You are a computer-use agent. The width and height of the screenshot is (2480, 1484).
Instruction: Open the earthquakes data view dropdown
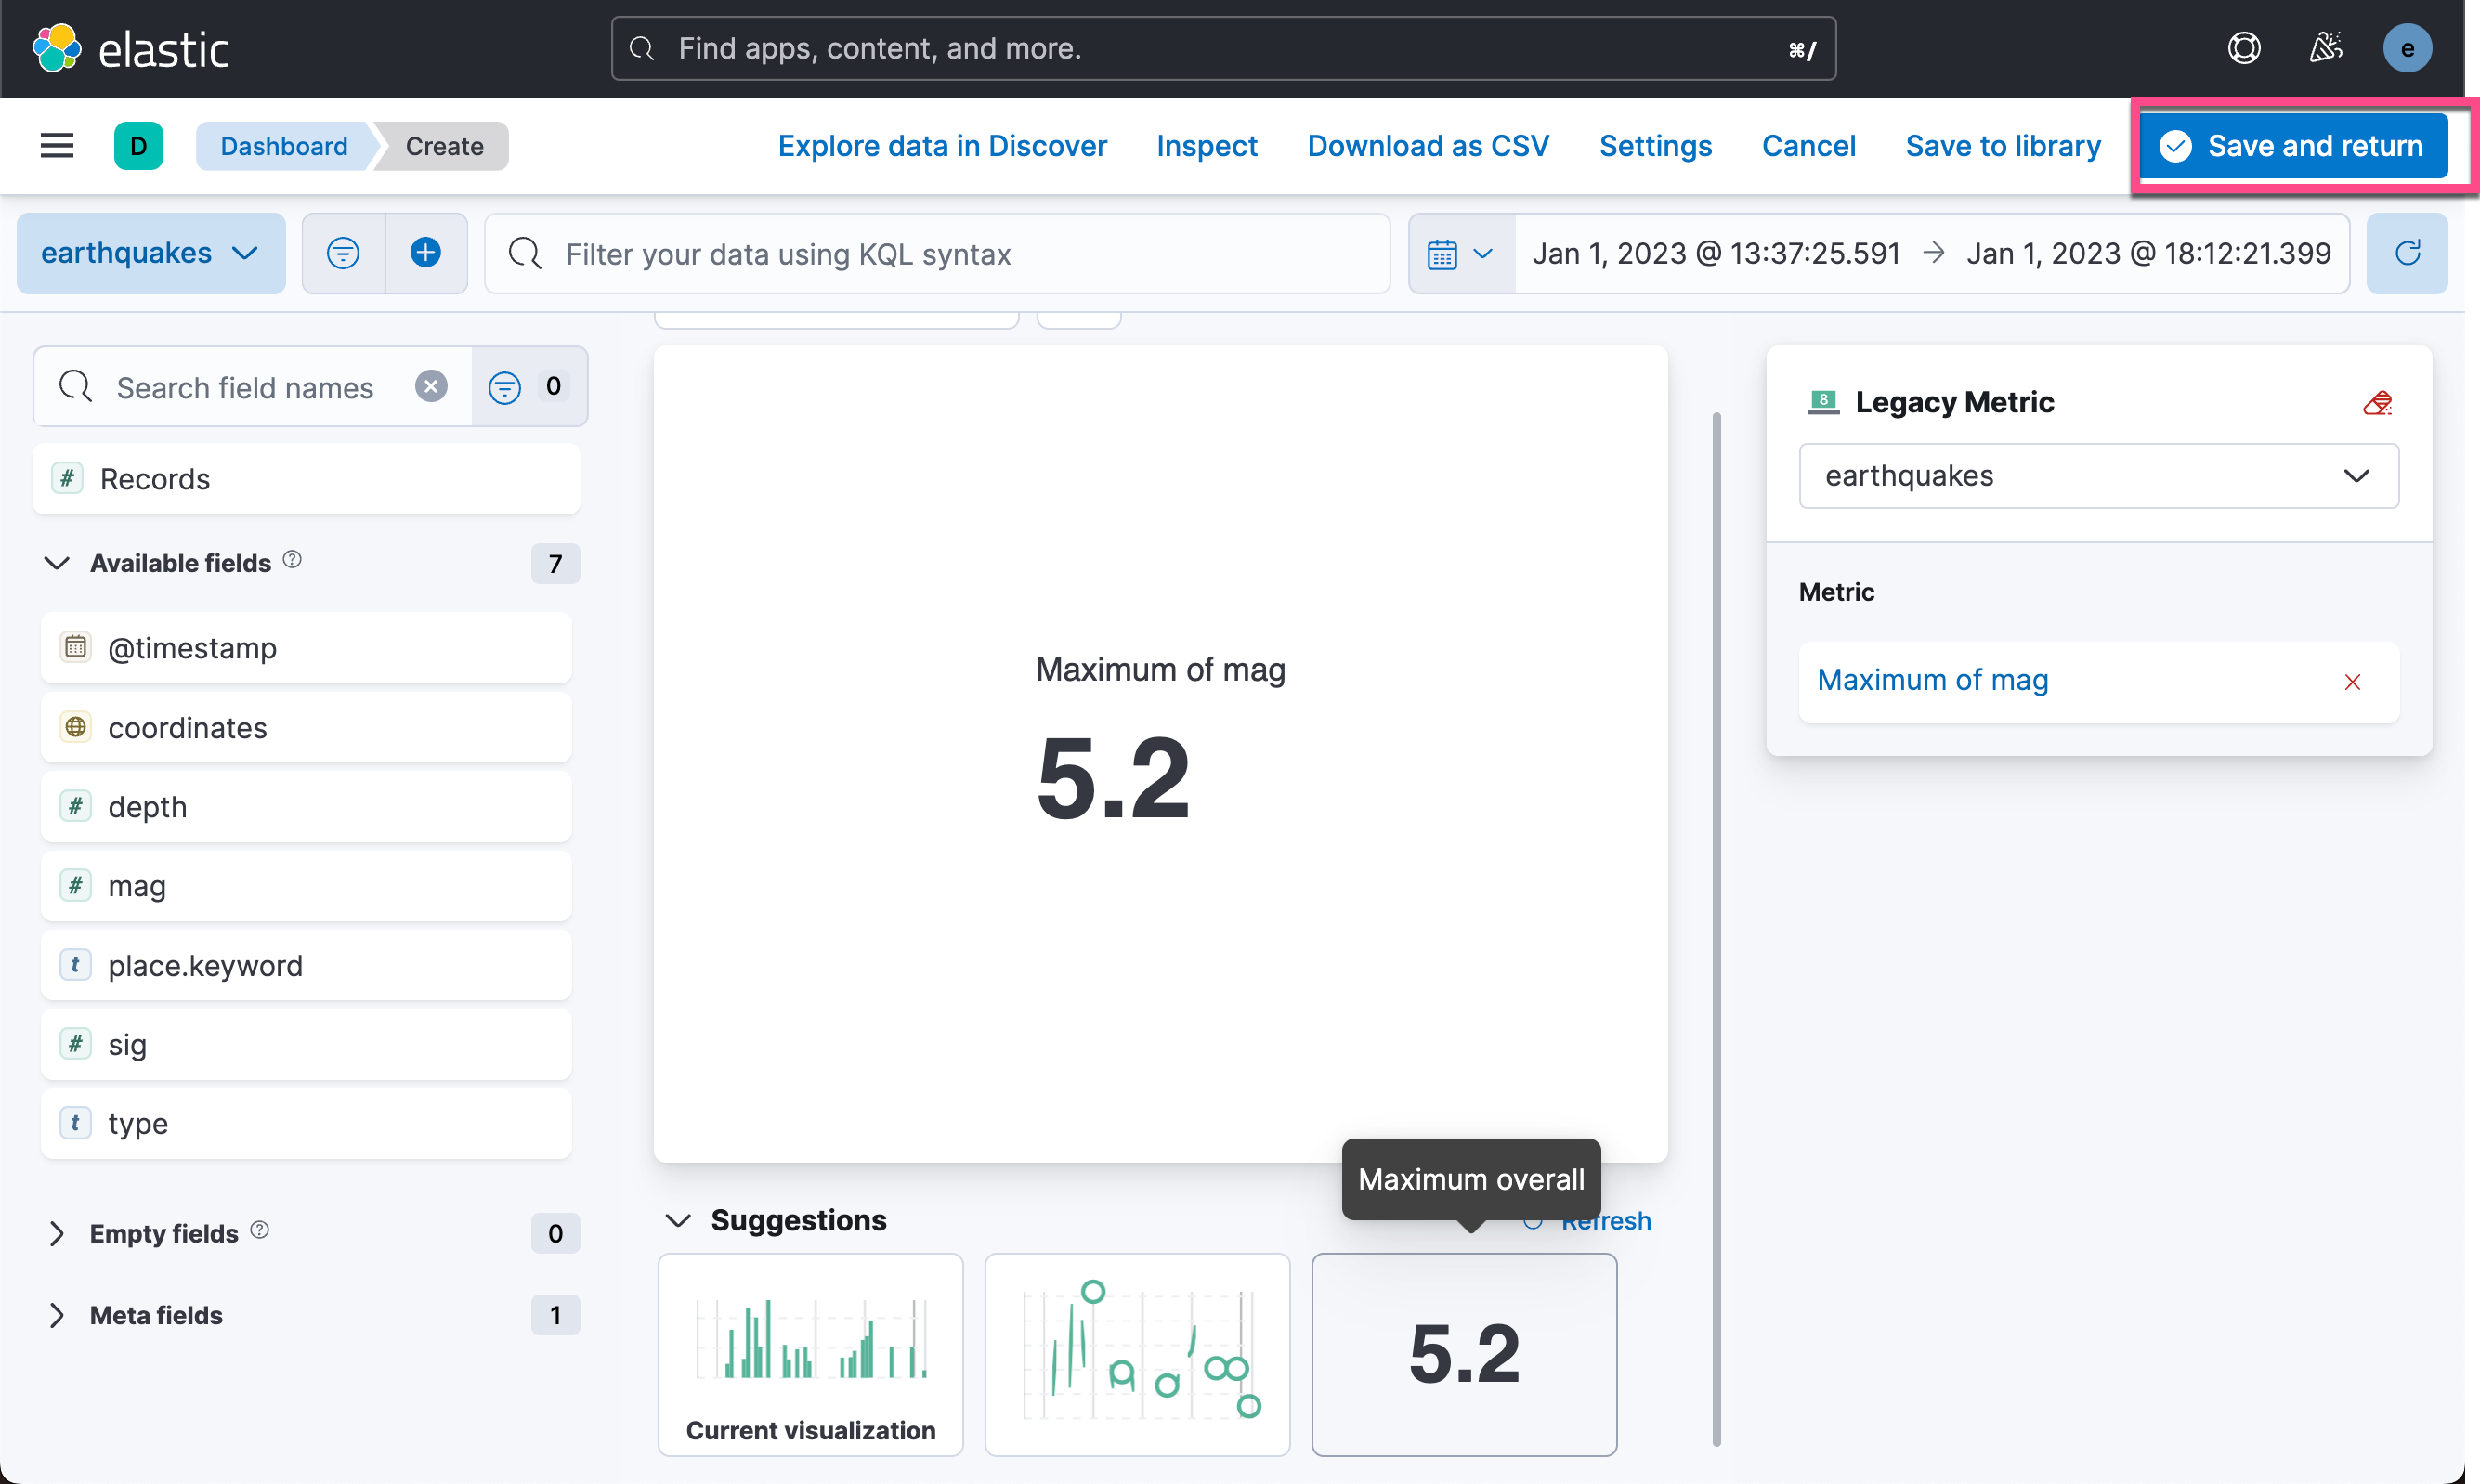point(150,253)
